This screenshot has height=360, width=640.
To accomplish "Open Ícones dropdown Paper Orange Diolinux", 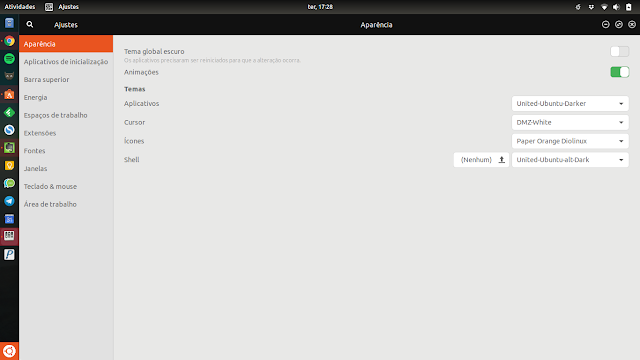I will 570,141.
